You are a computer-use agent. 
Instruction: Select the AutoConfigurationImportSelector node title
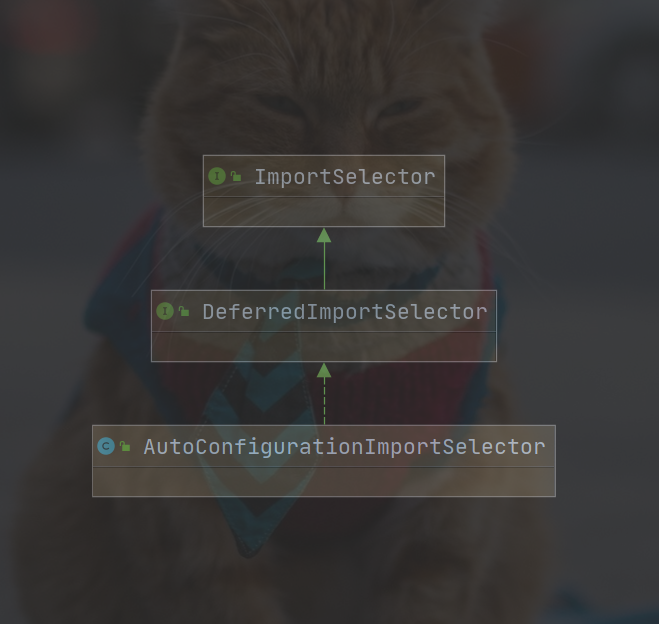coord(345,447)
